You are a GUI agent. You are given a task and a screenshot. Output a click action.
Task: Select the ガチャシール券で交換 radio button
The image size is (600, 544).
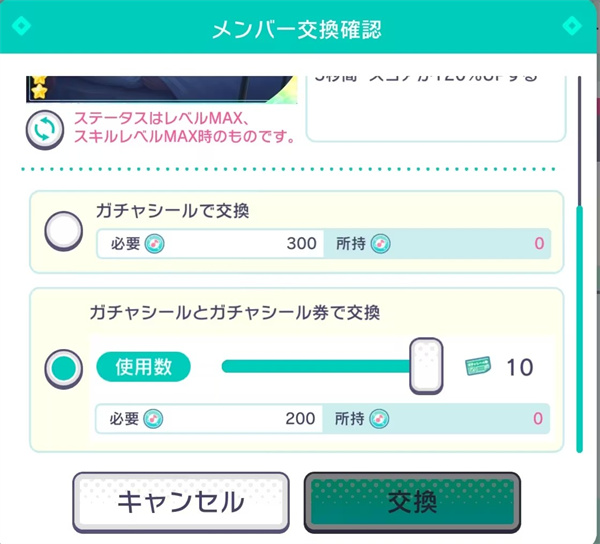click(65, 369)
